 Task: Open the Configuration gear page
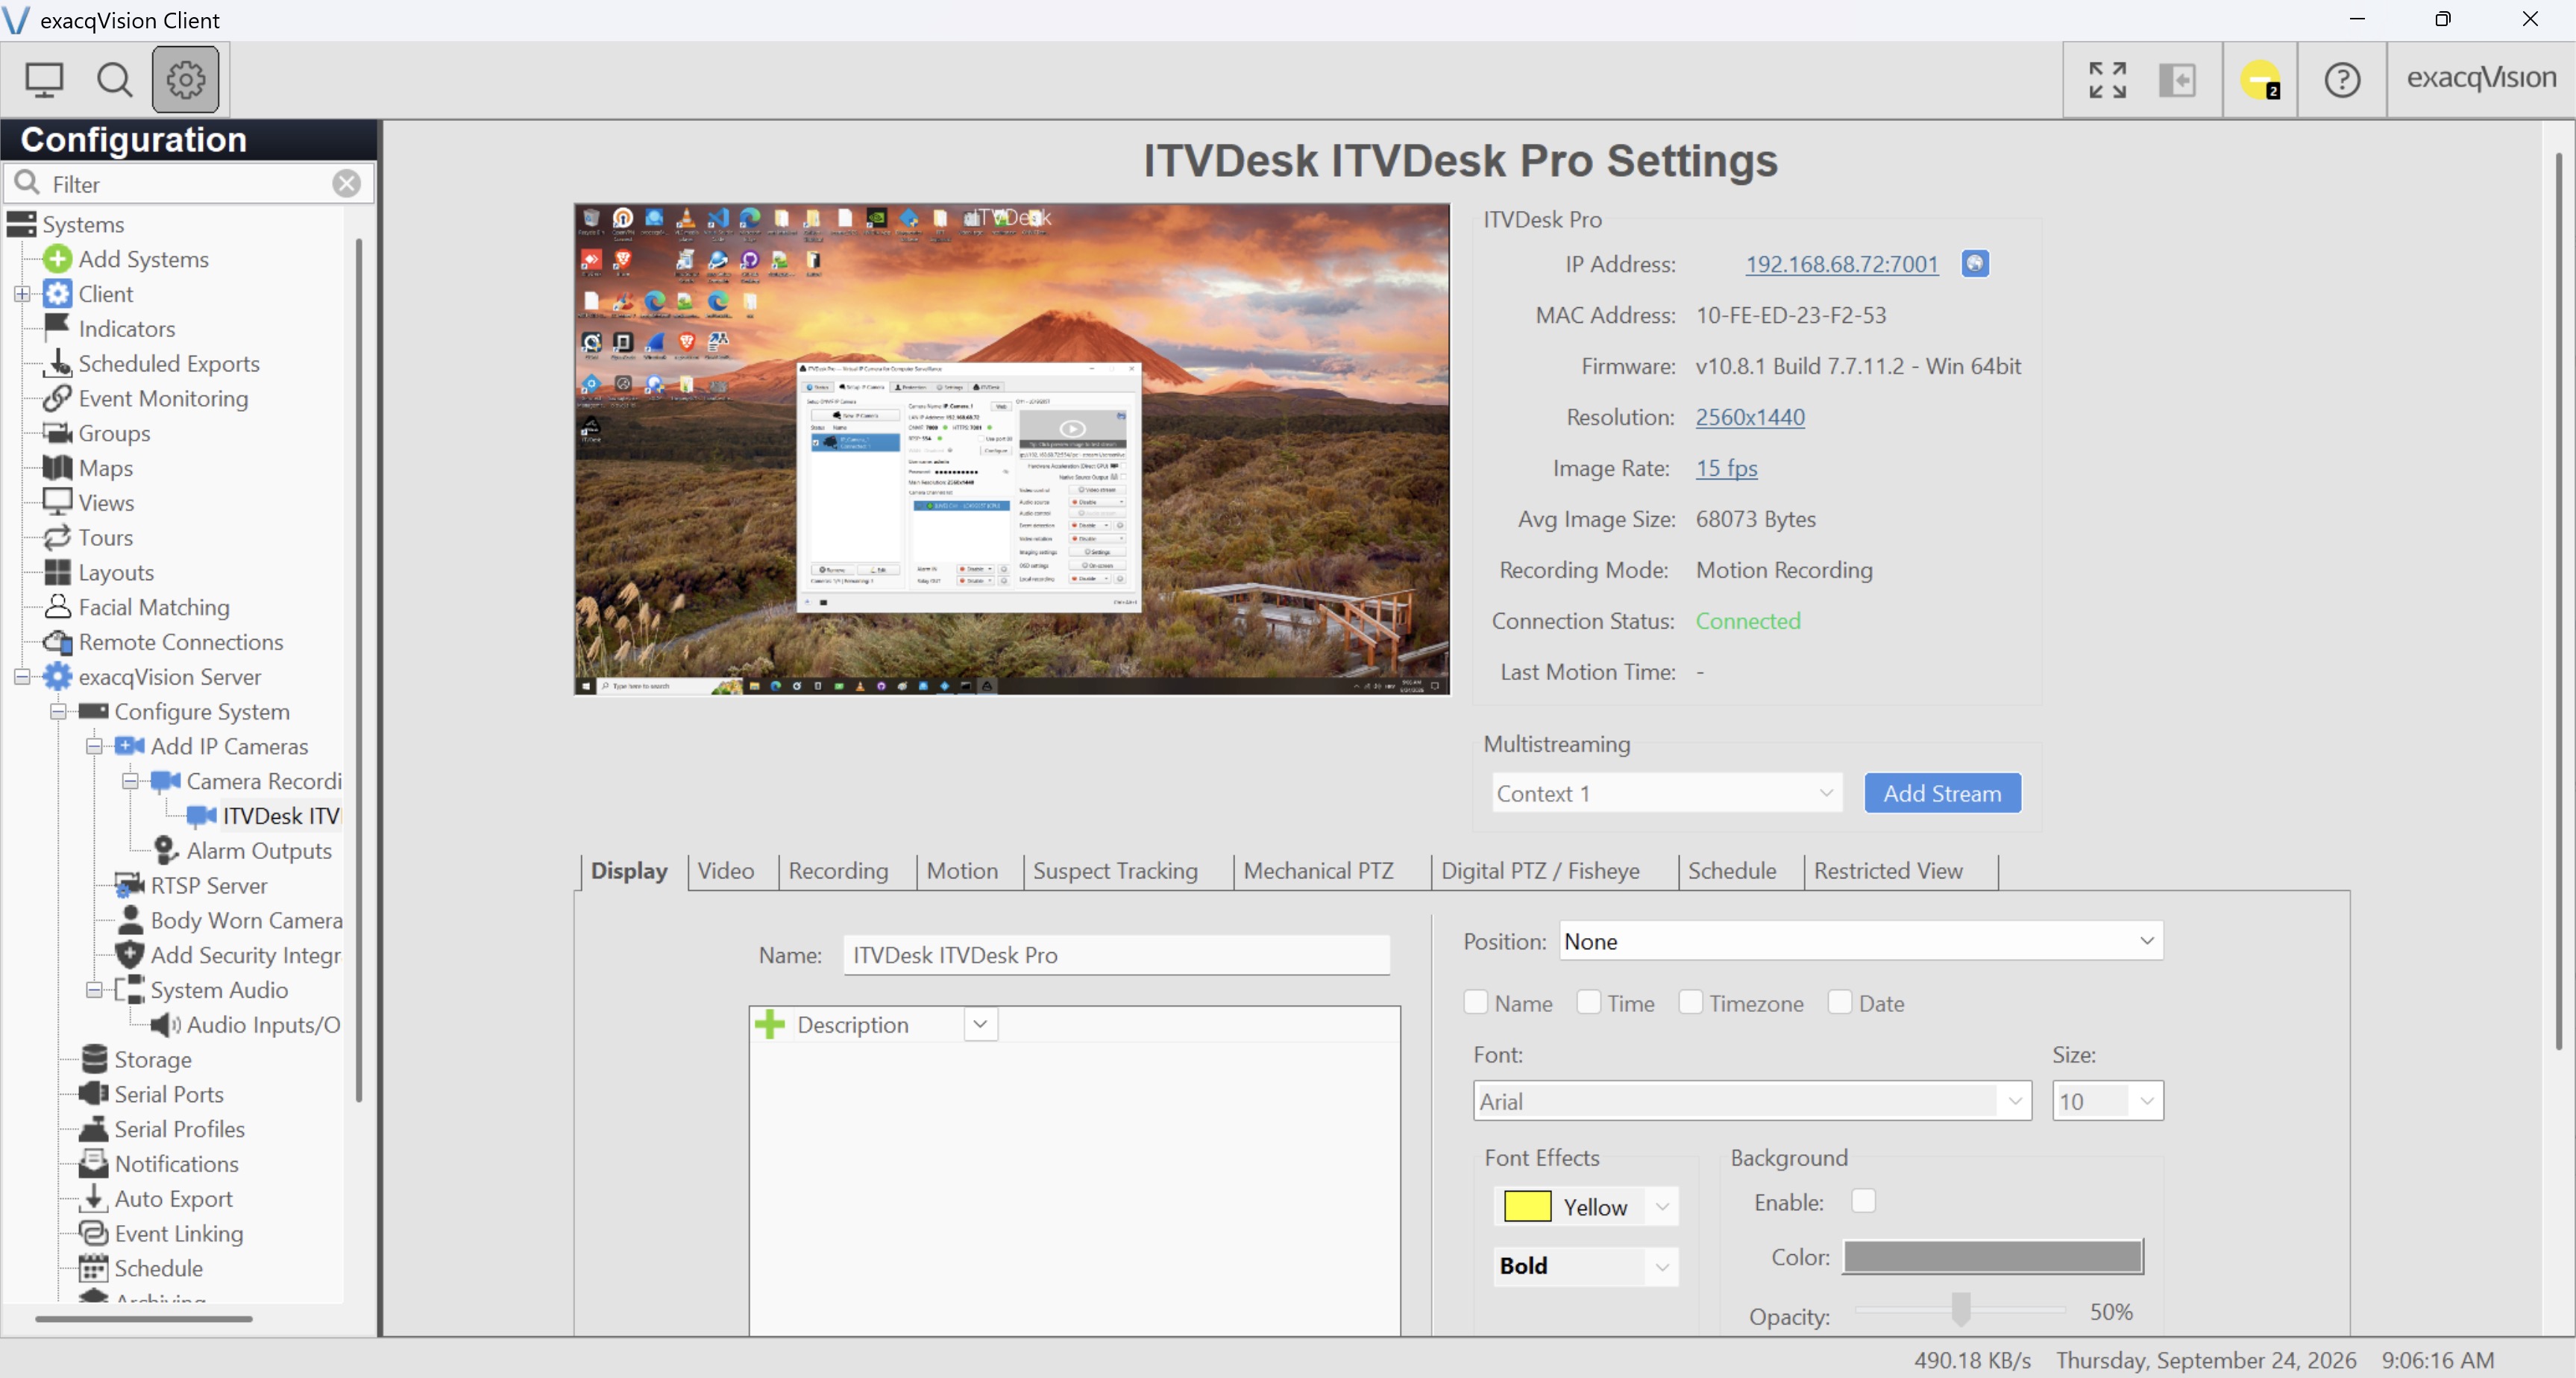coord(185,80)
